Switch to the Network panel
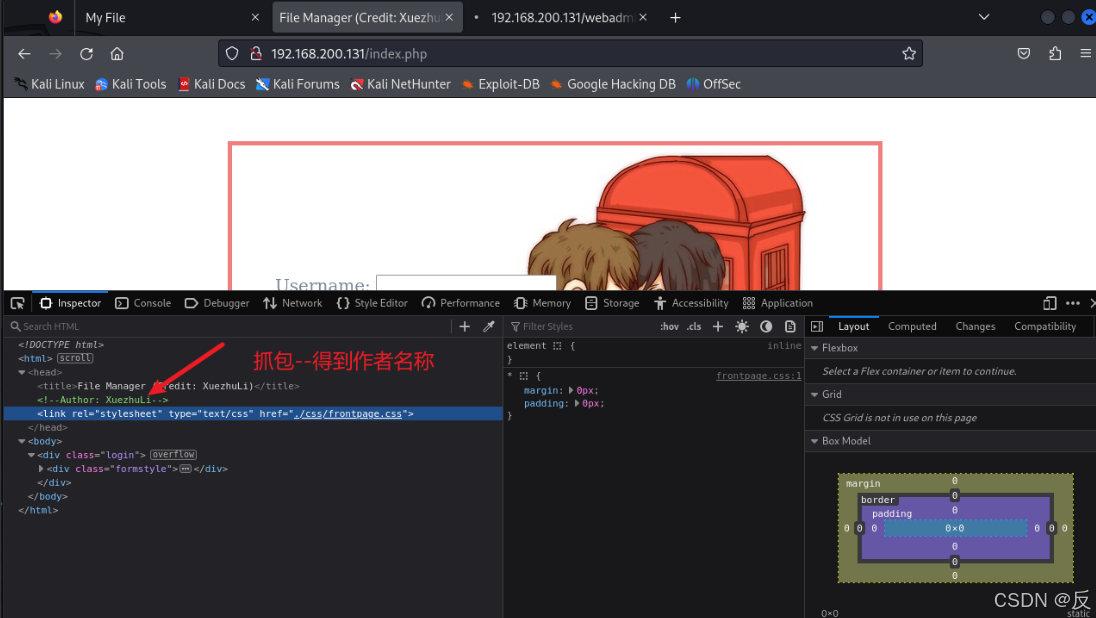The height and width of the screenshot is (618, 1096). 293,303
